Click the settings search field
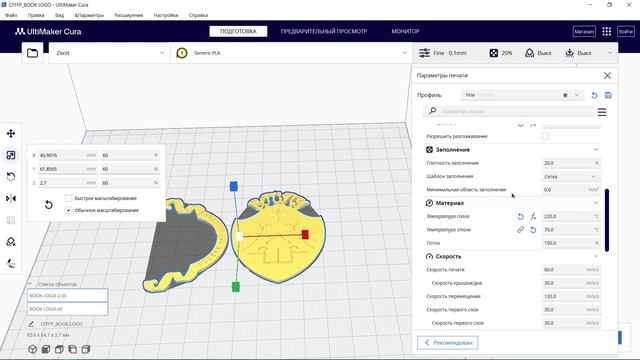The image size is (640, 360). (x=509, y=111)
